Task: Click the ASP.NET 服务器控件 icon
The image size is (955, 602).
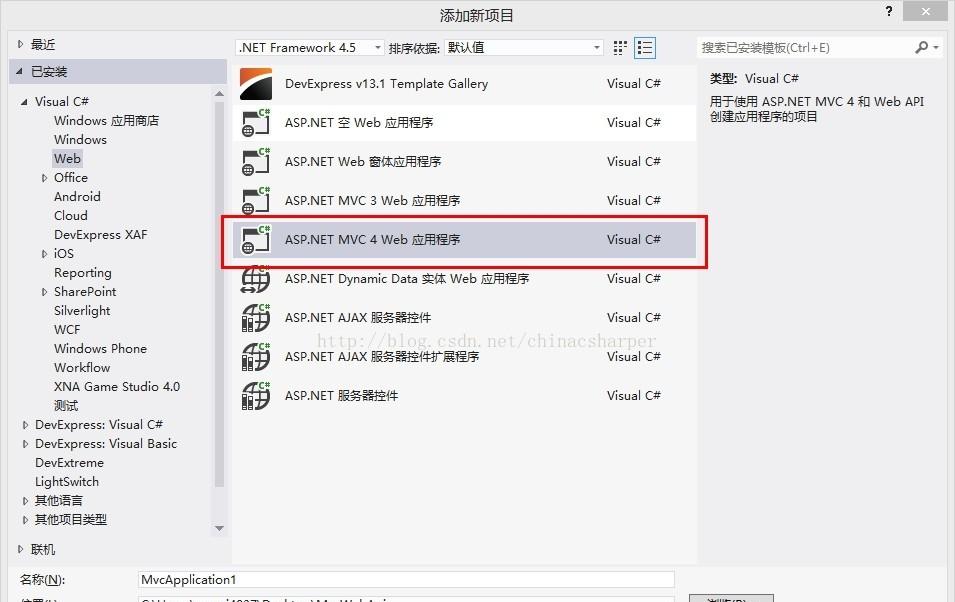Action: coord(256,395)
